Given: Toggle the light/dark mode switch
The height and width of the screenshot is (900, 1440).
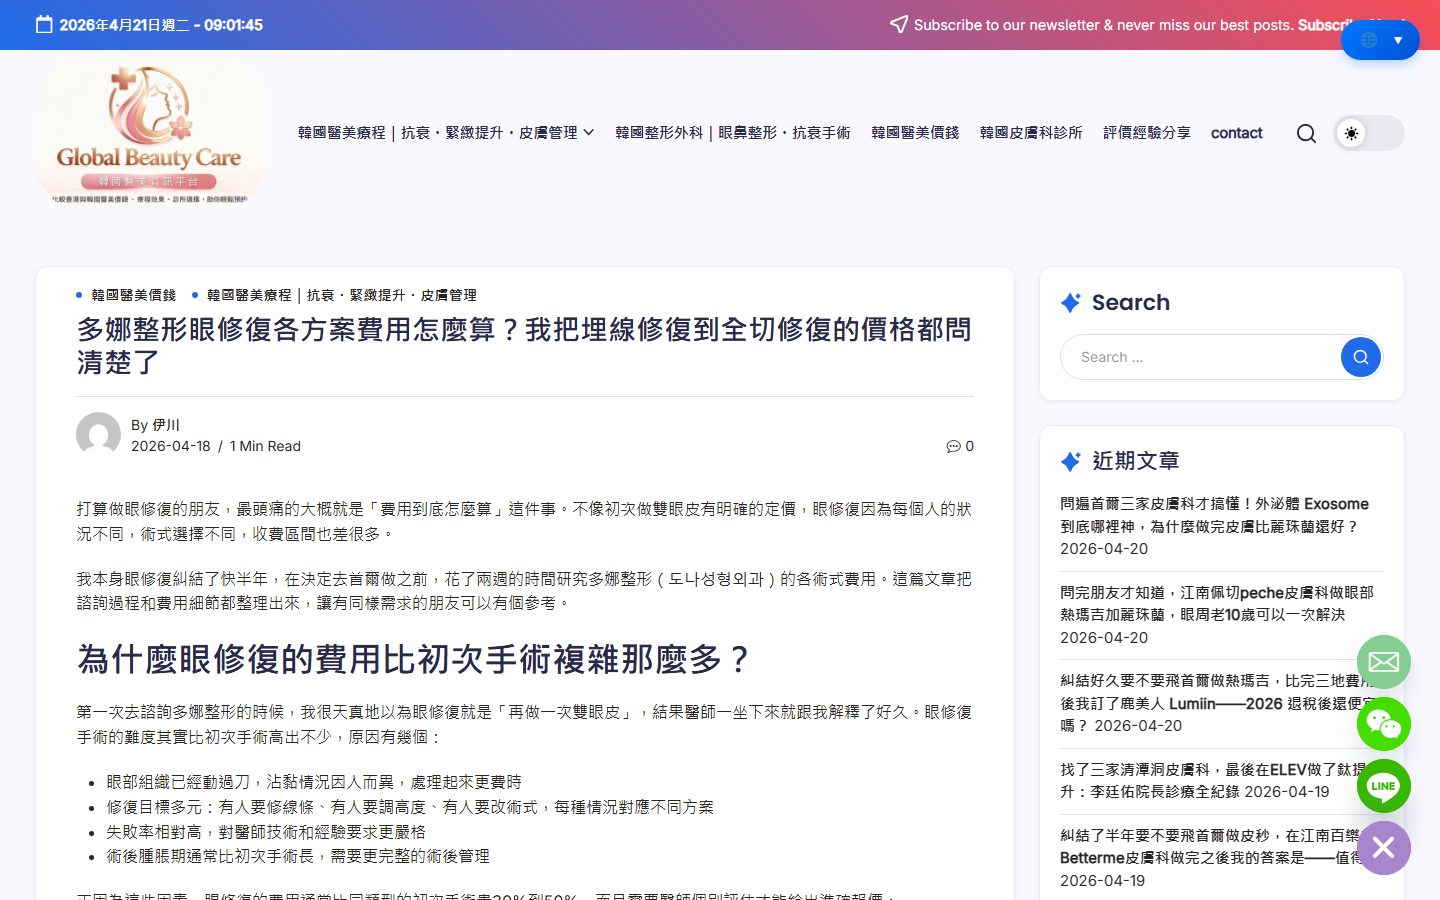Looking at the screenshot, I should [1369, 133].
